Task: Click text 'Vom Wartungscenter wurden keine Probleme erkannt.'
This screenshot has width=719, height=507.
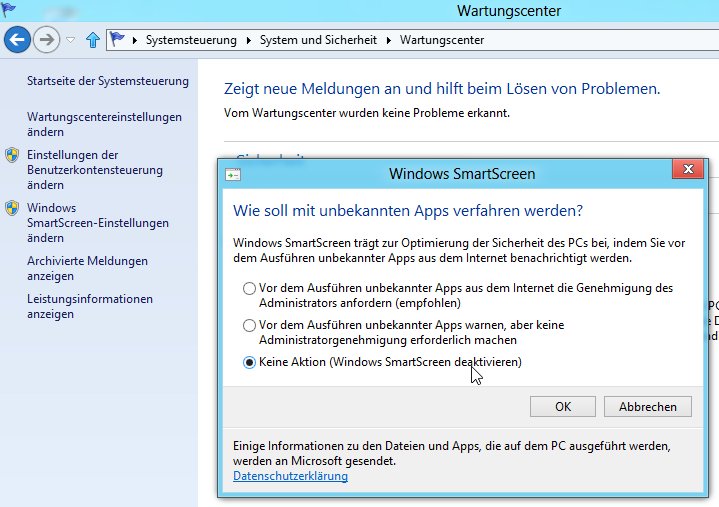Action: click(367, 113)
